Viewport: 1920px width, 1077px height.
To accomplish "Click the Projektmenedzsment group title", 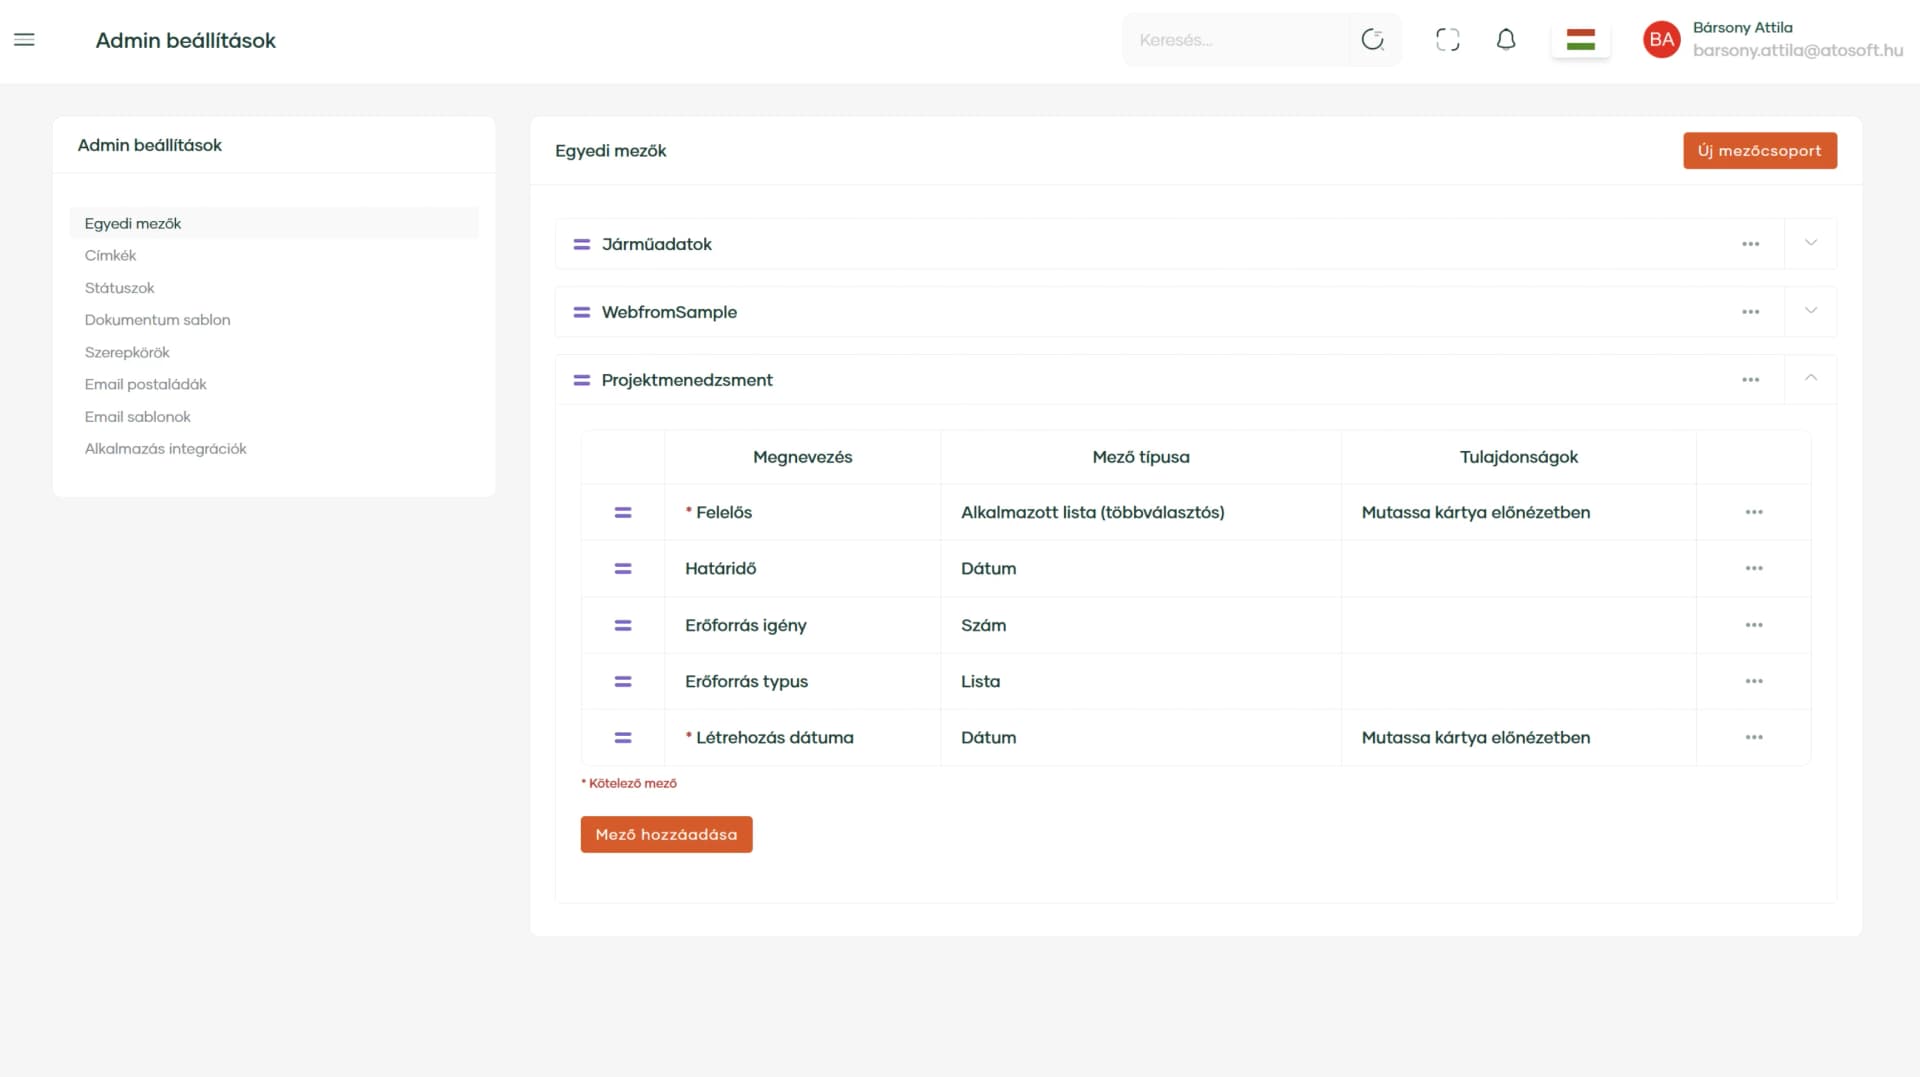I will pyautogui.click(x=687, y=380).
